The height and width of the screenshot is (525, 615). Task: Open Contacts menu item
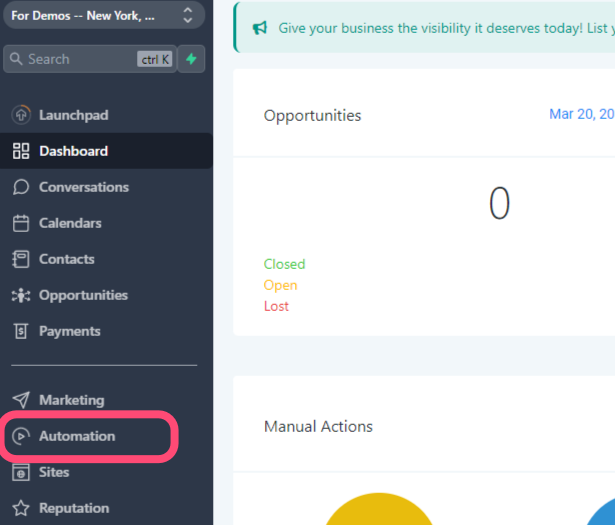click(106, 259)
